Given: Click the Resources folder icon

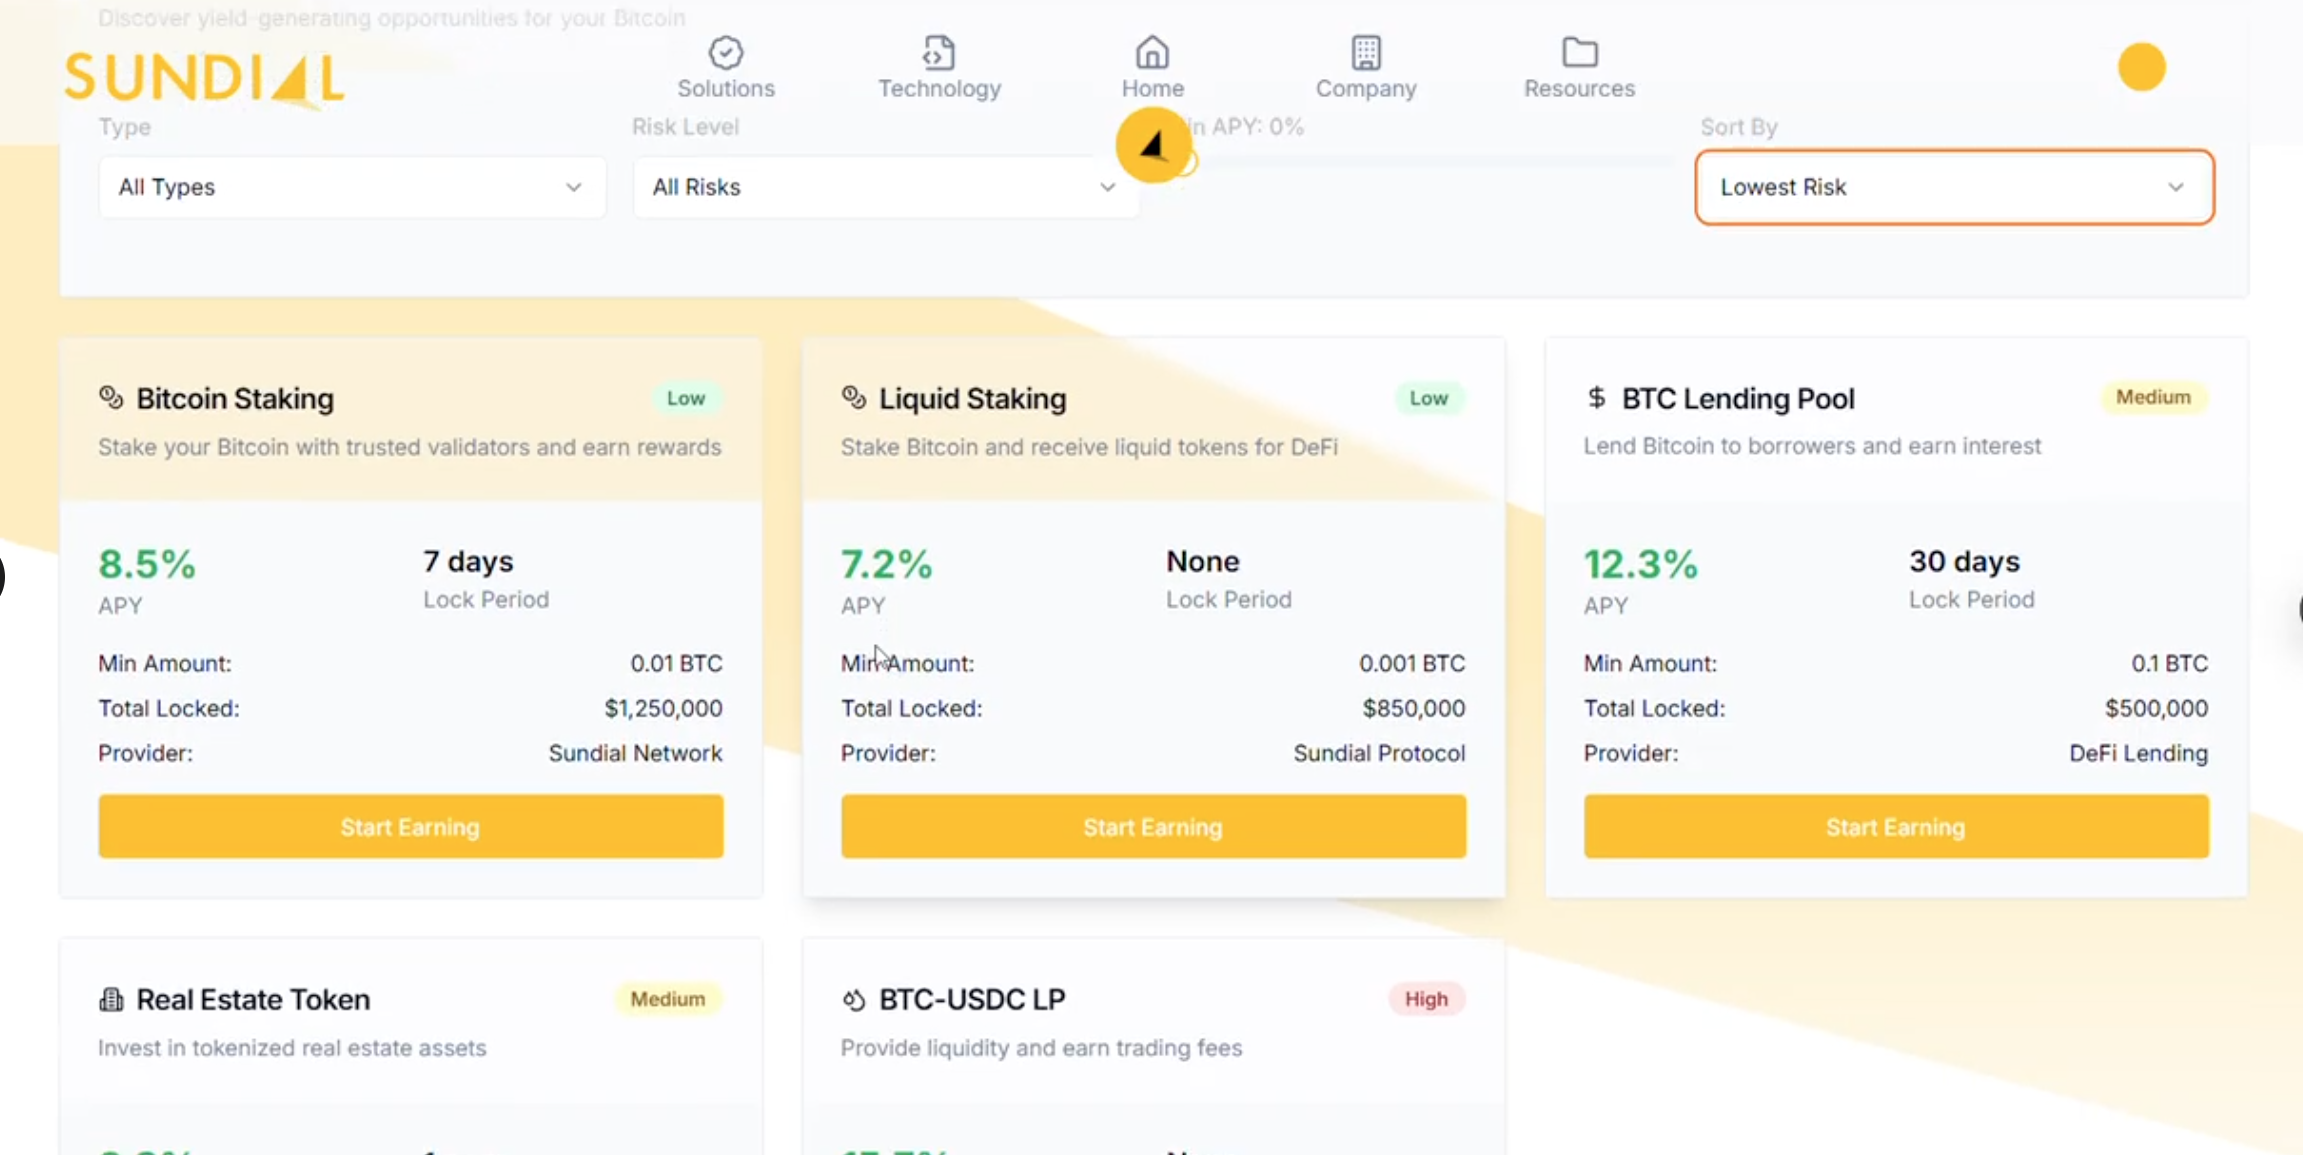Looking at the screenshot, I should (1579, 52).
